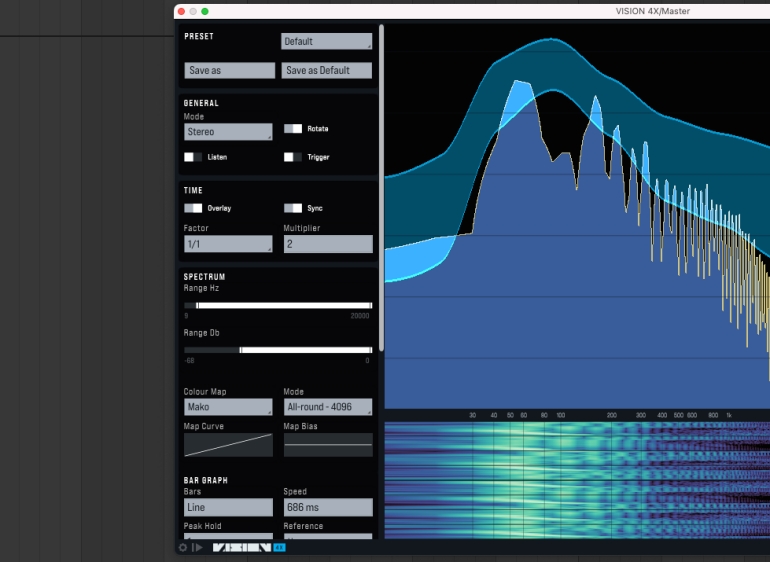Click the Map Curve graph box
Image resolution: width=770 pixels, height=562 pixels.
tap(228, 445)
